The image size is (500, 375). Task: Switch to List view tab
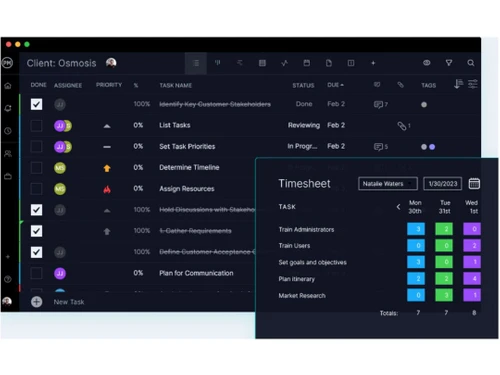pos(196,63)
